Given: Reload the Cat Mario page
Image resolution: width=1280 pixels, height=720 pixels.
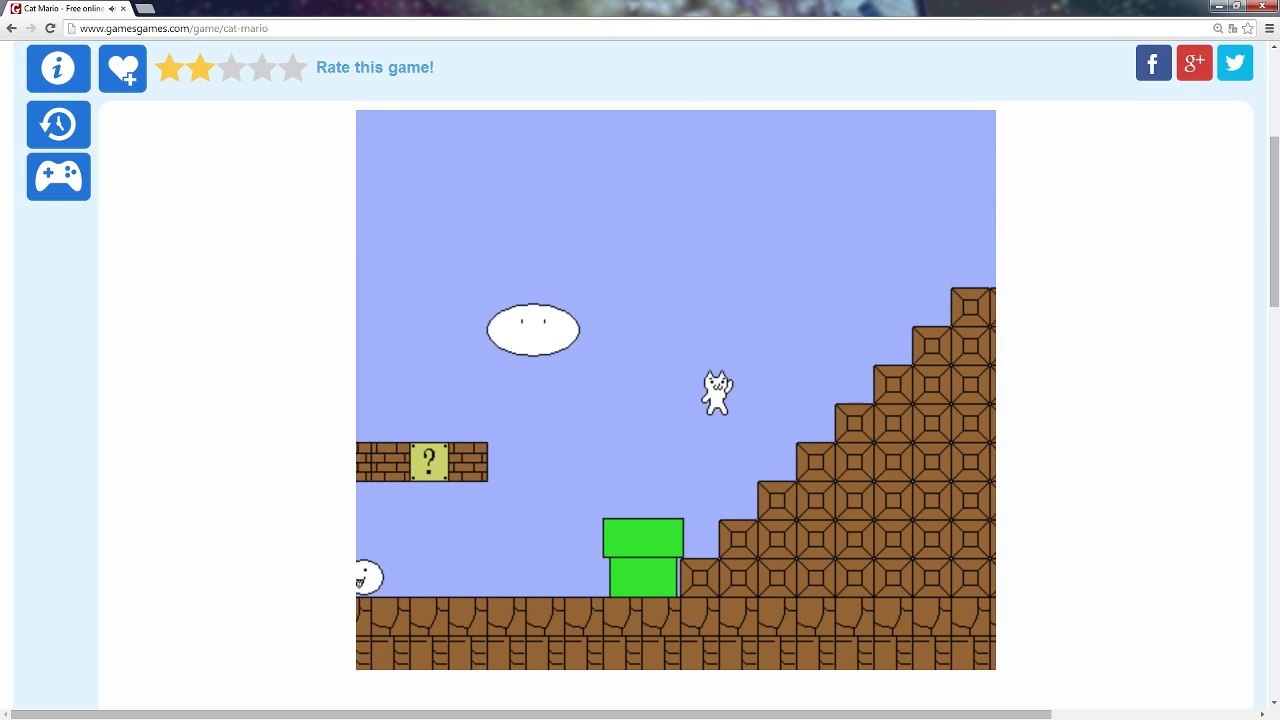Looking at the screenshot, I should [x=50, y=28].
